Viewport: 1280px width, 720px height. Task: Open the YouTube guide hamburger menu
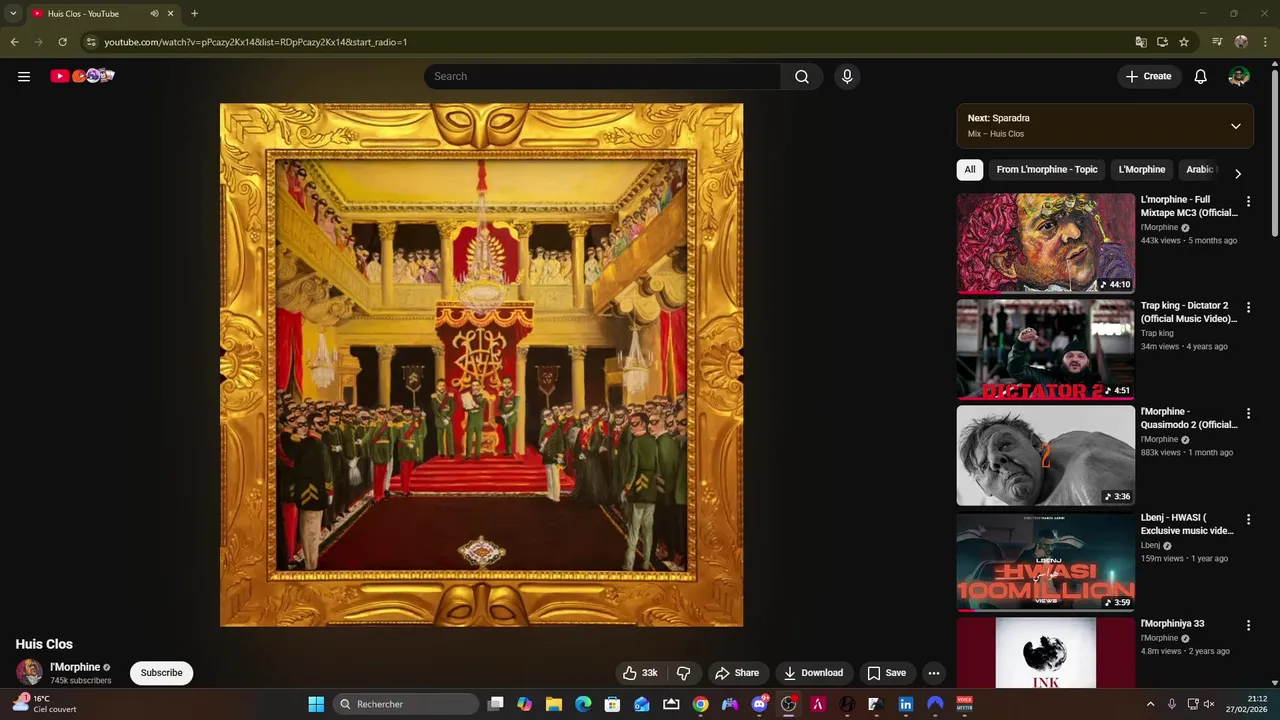(x=24, y=76)
